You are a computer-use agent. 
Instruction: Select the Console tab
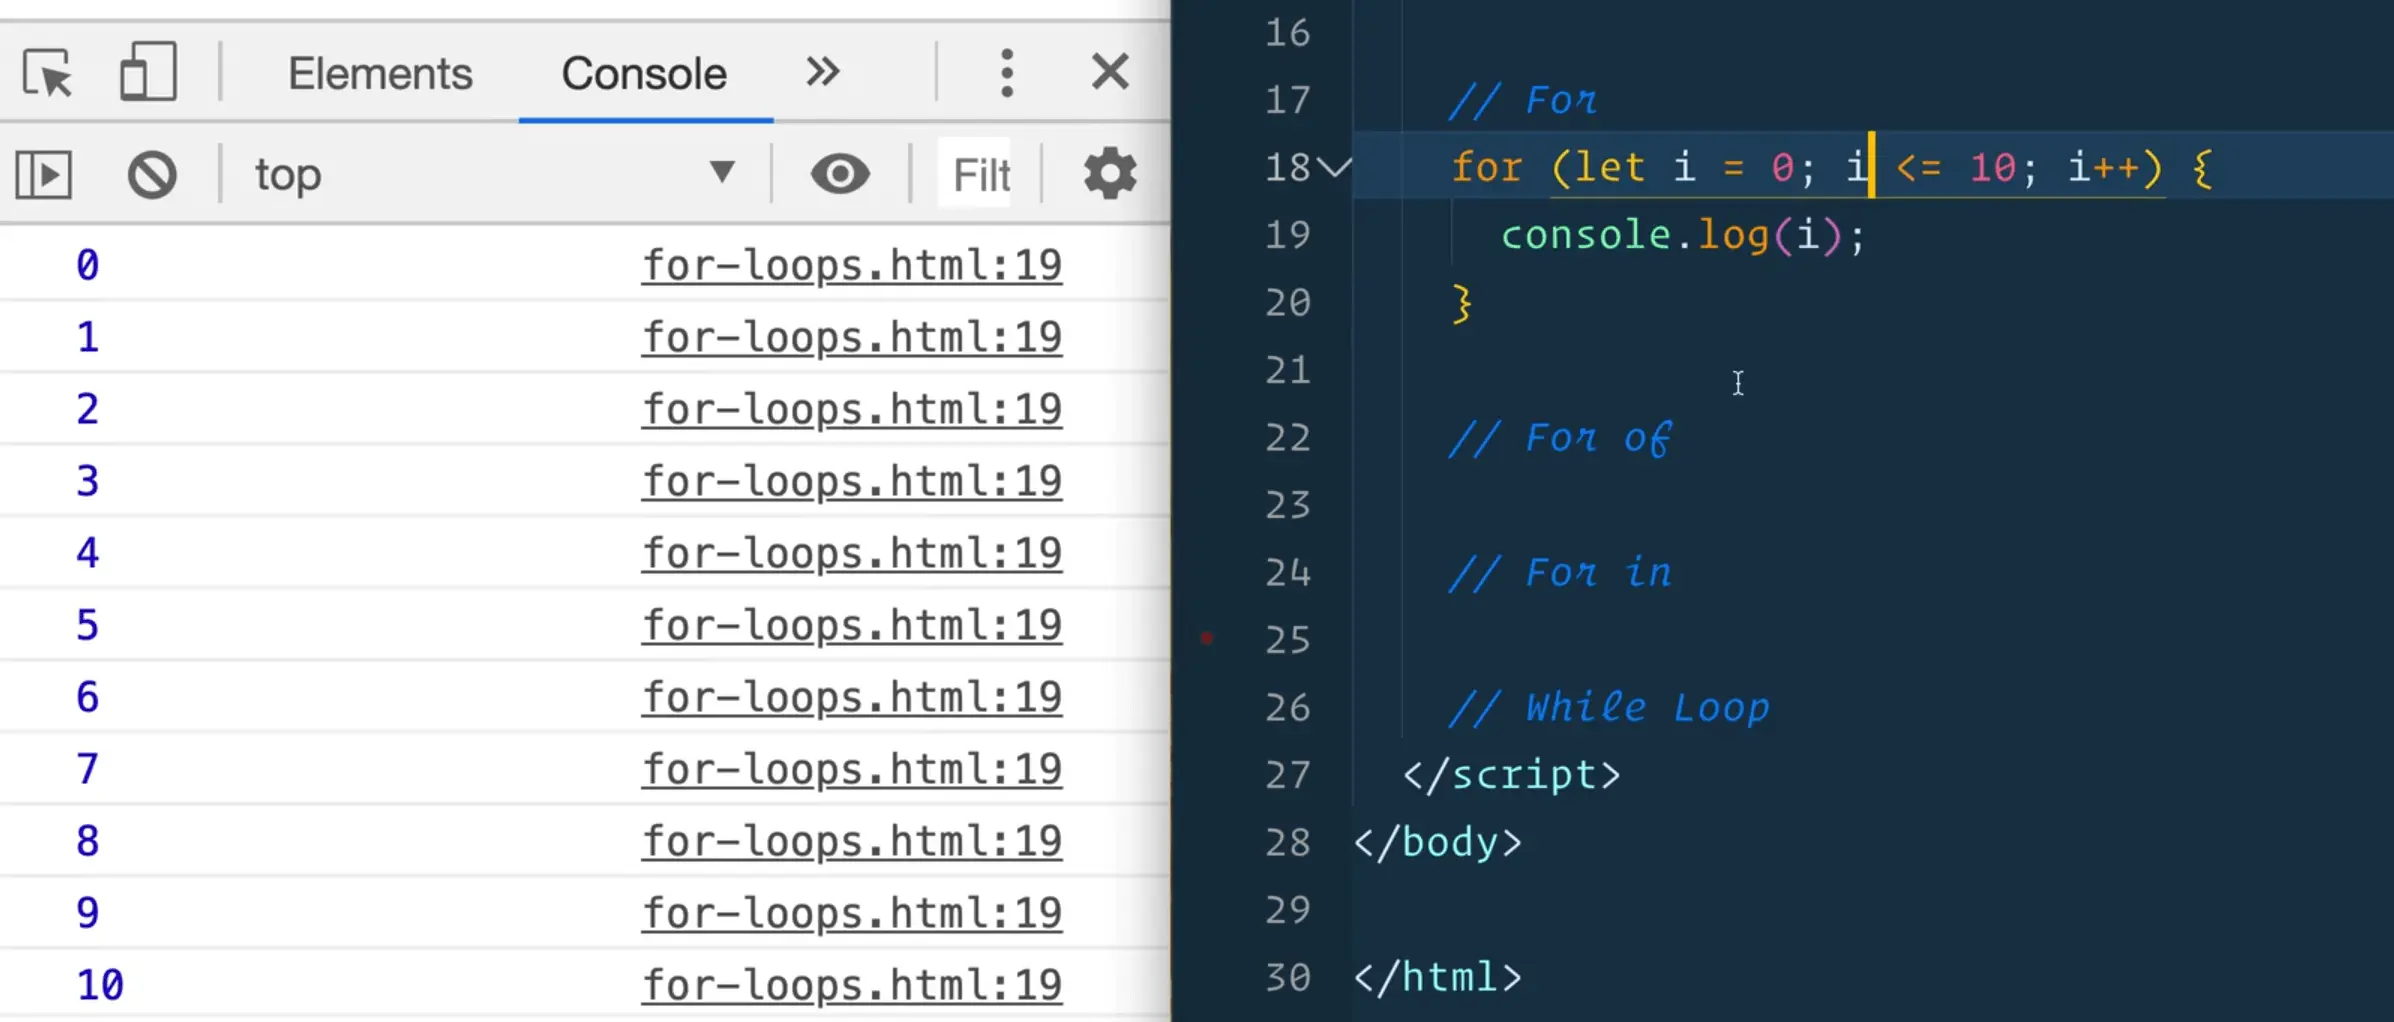tap(644, 72)
